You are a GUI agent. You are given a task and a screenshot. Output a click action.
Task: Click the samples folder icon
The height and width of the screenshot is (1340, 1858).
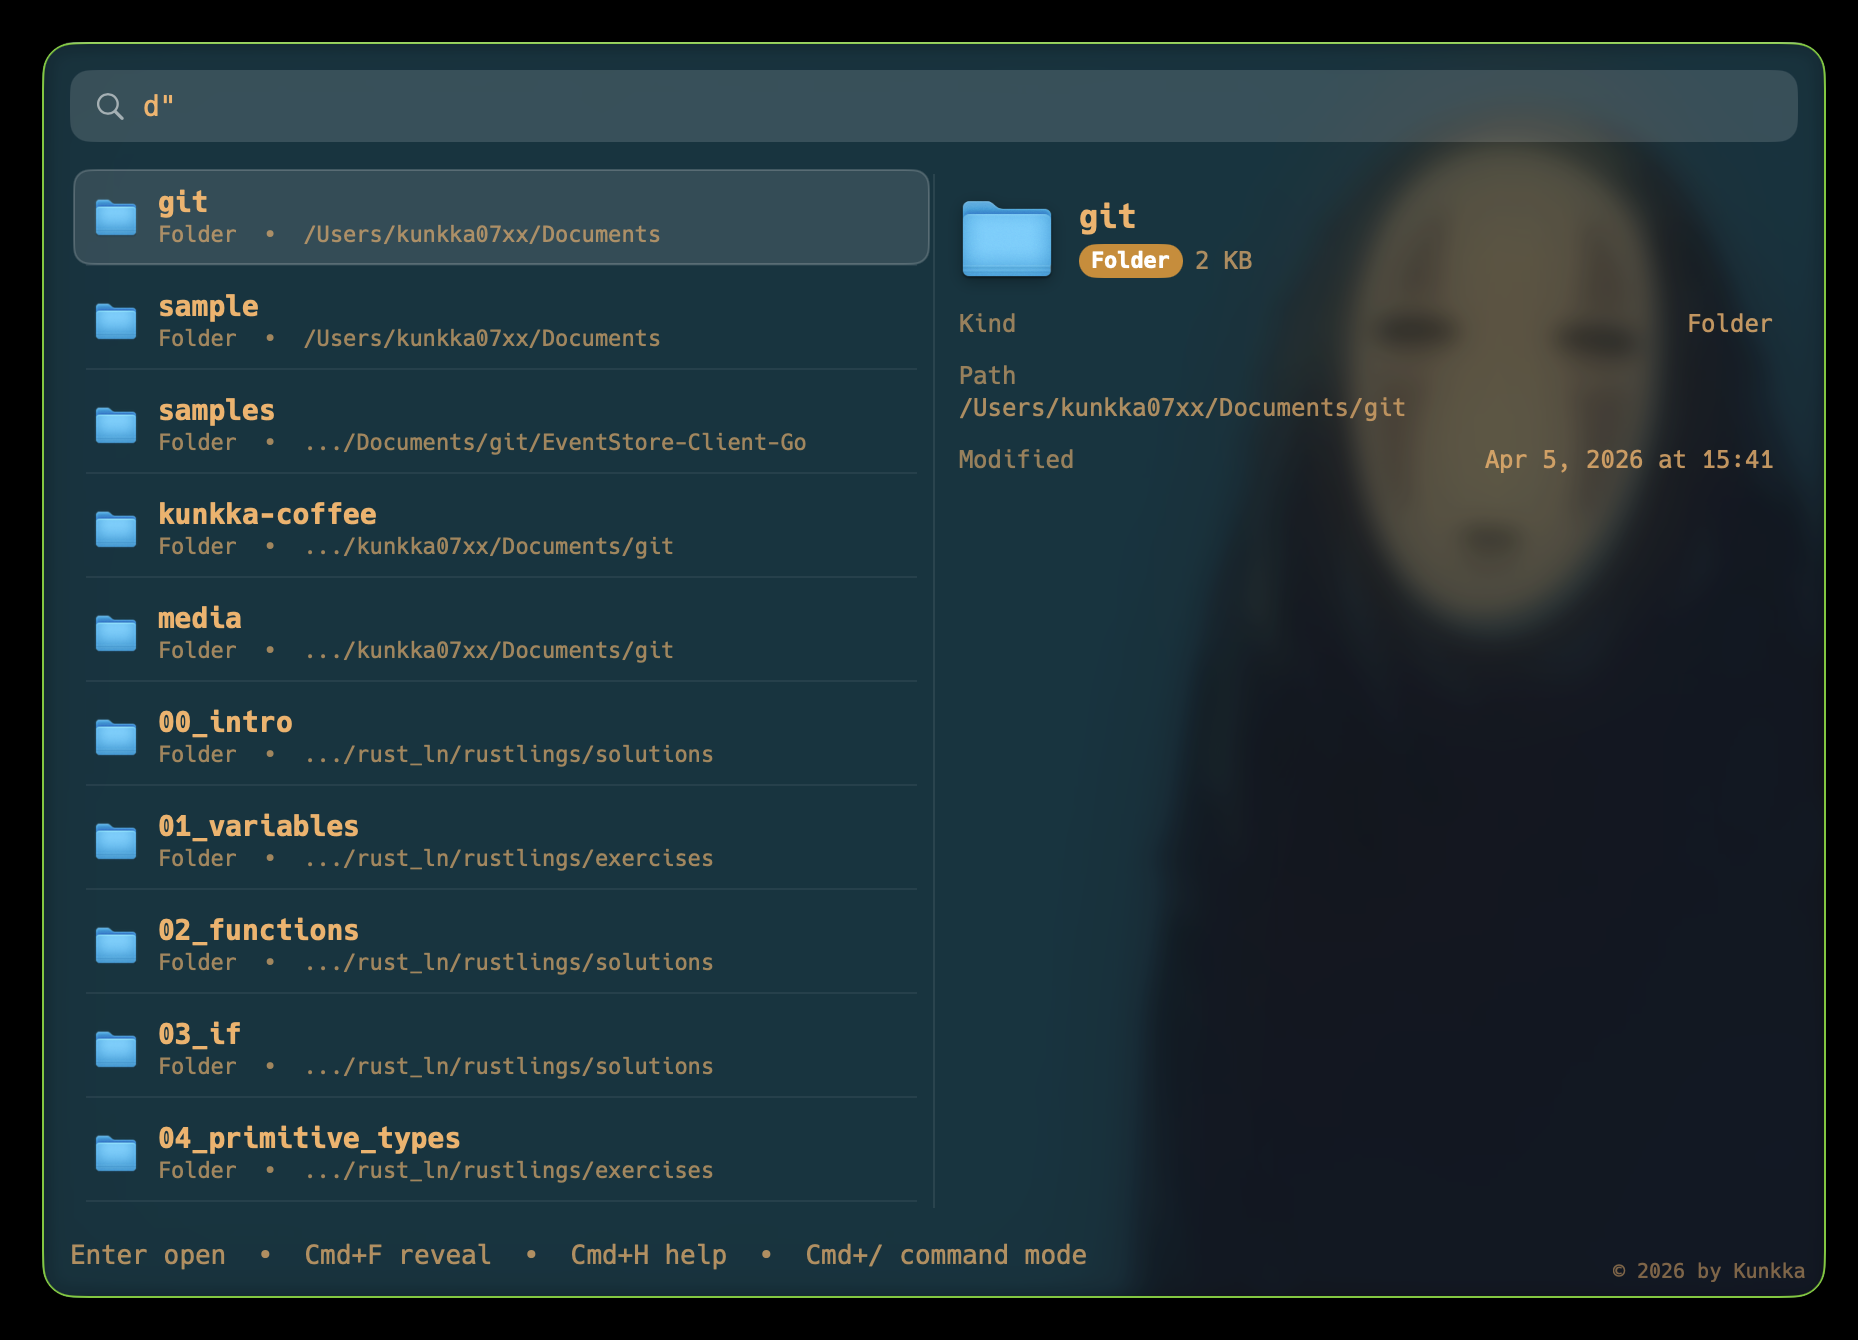point(116,426)
